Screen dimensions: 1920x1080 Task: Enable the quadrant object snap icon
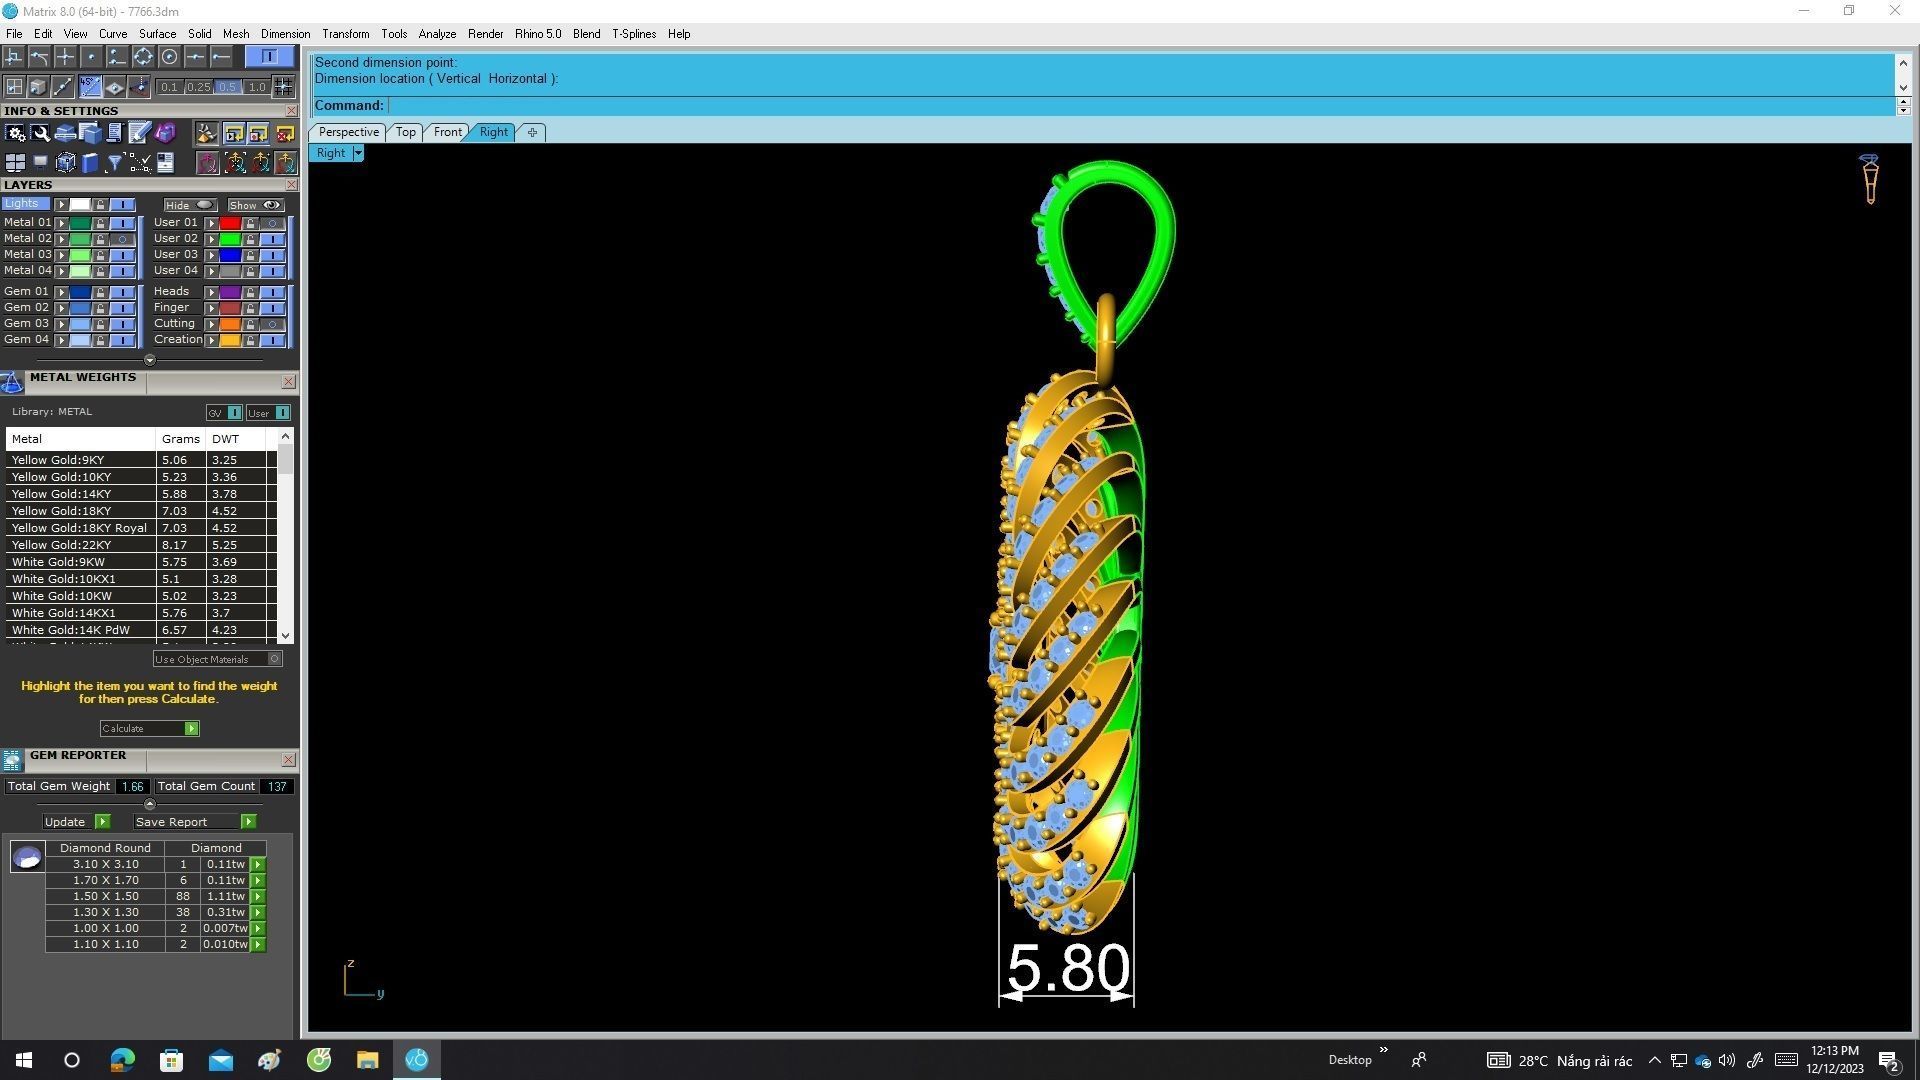143,57
